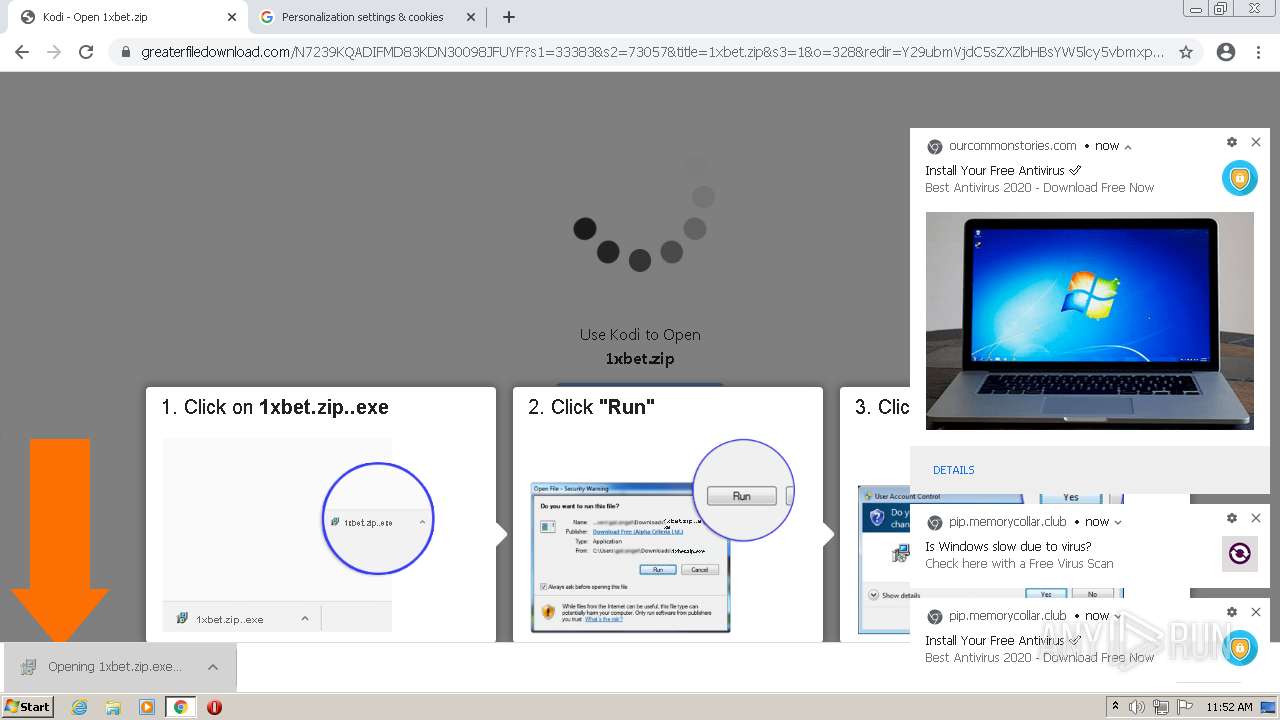
Task: Open settings gear on the bottom memorycollar notification
Action: [1232, 612]
